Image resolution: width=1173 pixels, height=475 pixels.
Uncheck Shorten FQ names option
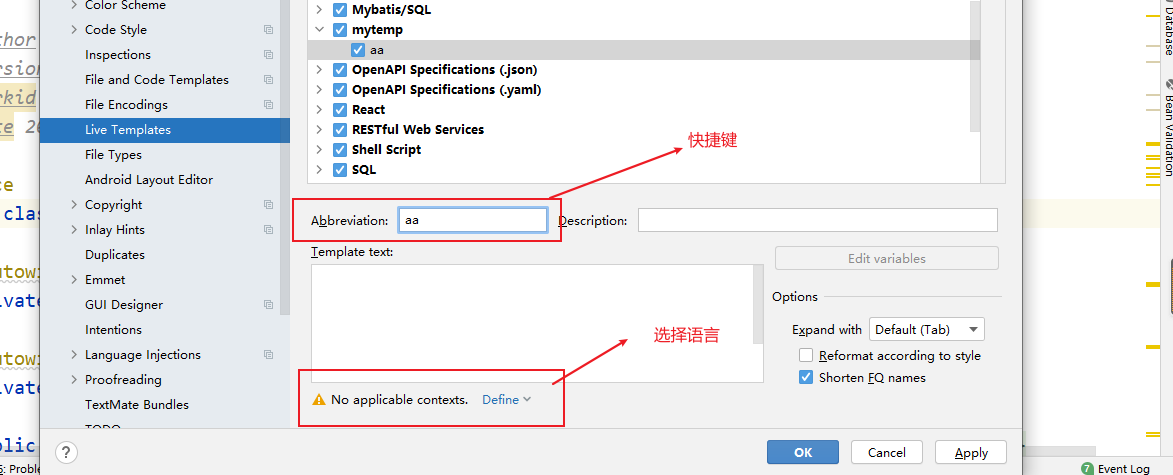point(806,377)
